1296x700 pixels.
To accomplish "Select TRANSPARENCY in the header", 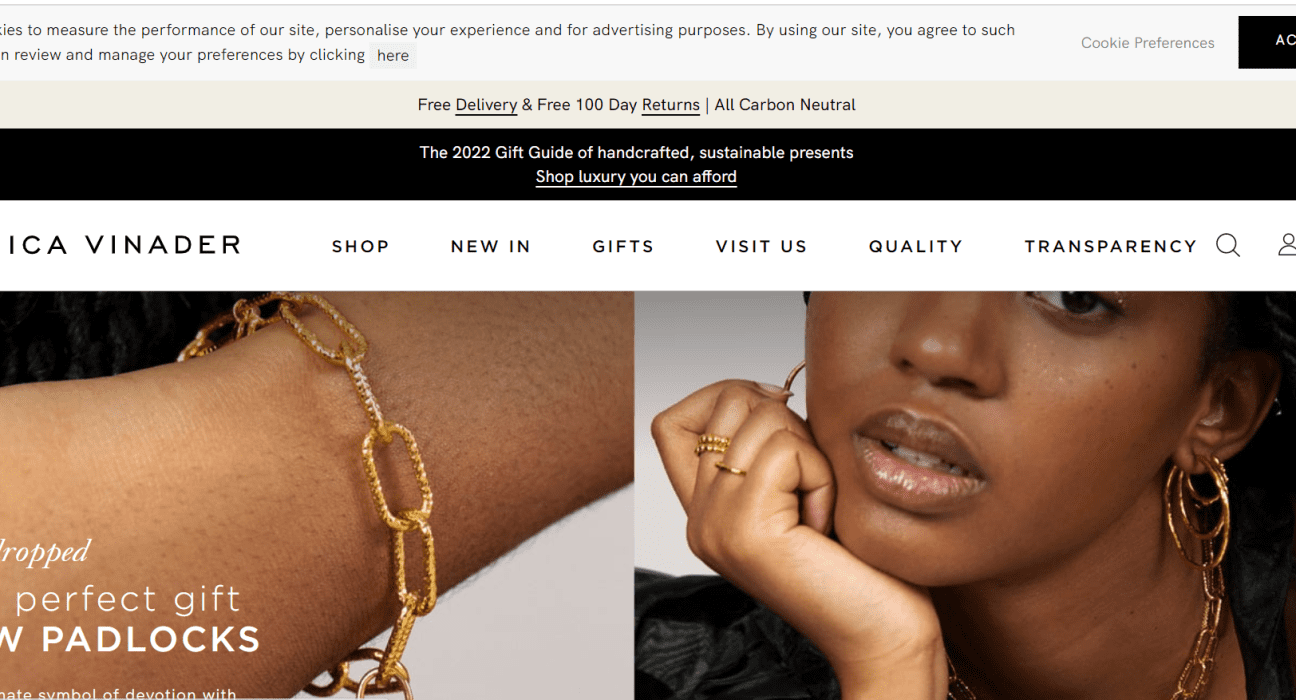I will [1110, 246].
